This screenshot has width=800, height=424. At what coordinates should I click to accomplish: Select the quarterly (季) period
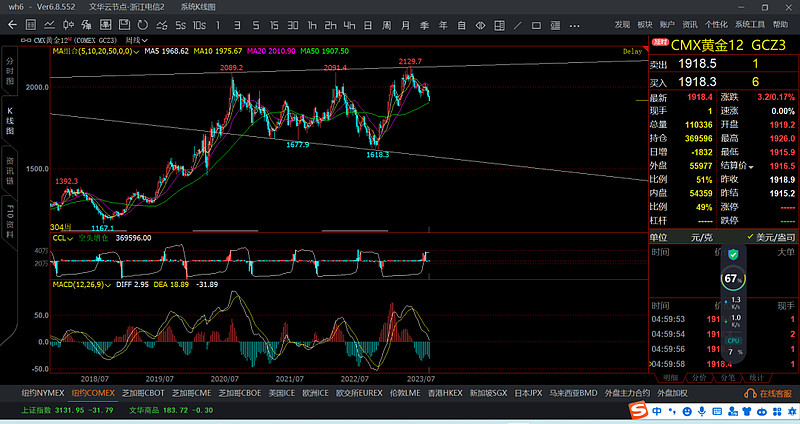424,25
